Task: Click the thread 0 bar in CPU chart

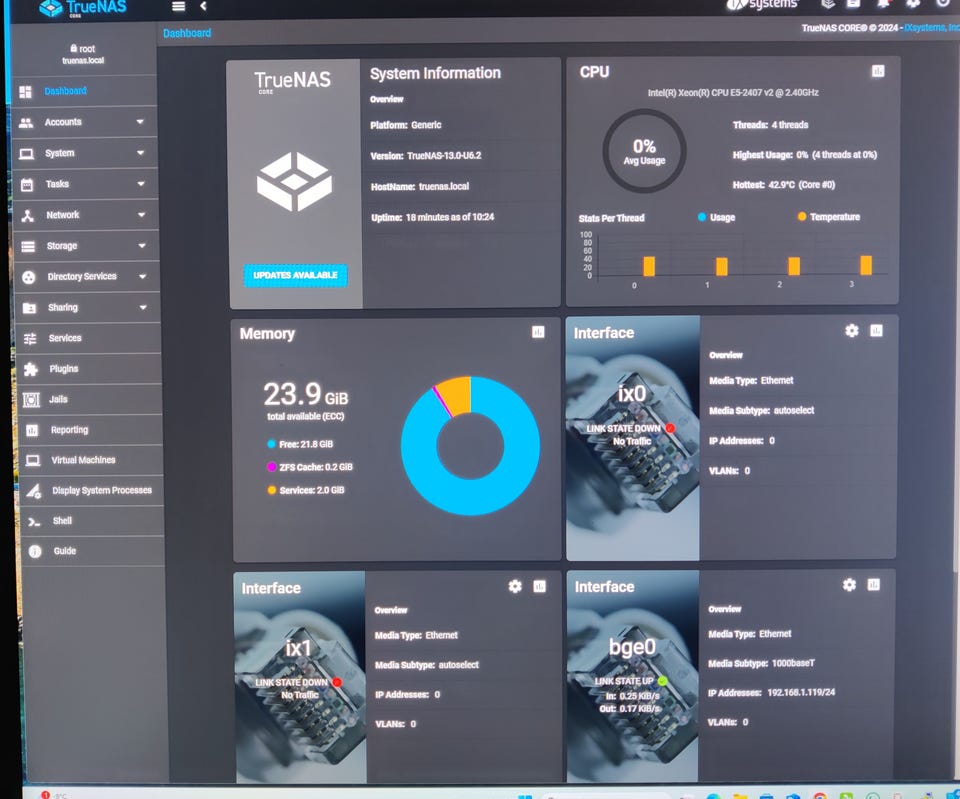Action: [649, 266]
